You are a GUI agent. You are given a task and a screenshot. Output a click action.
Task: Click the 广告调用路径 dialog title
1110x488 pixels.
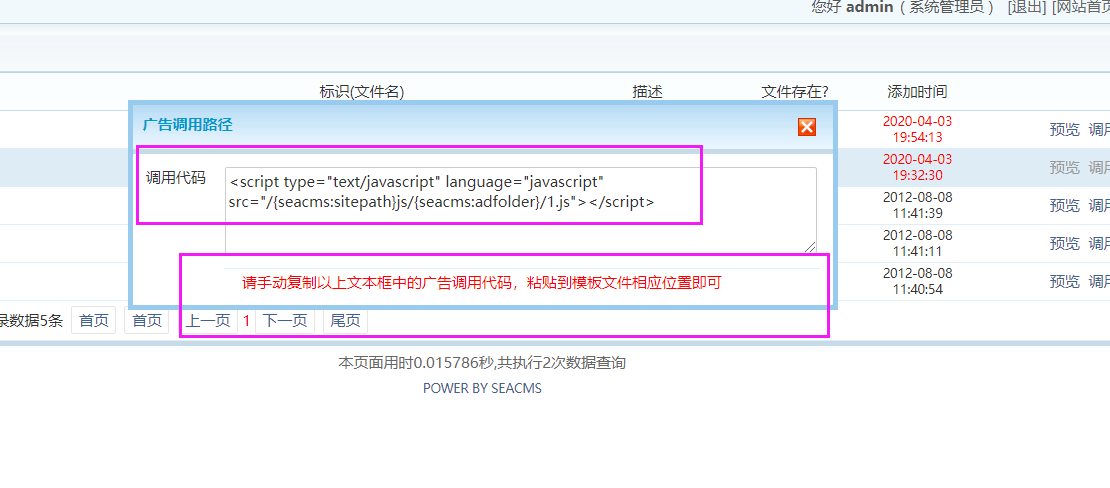tap(188, 125)
